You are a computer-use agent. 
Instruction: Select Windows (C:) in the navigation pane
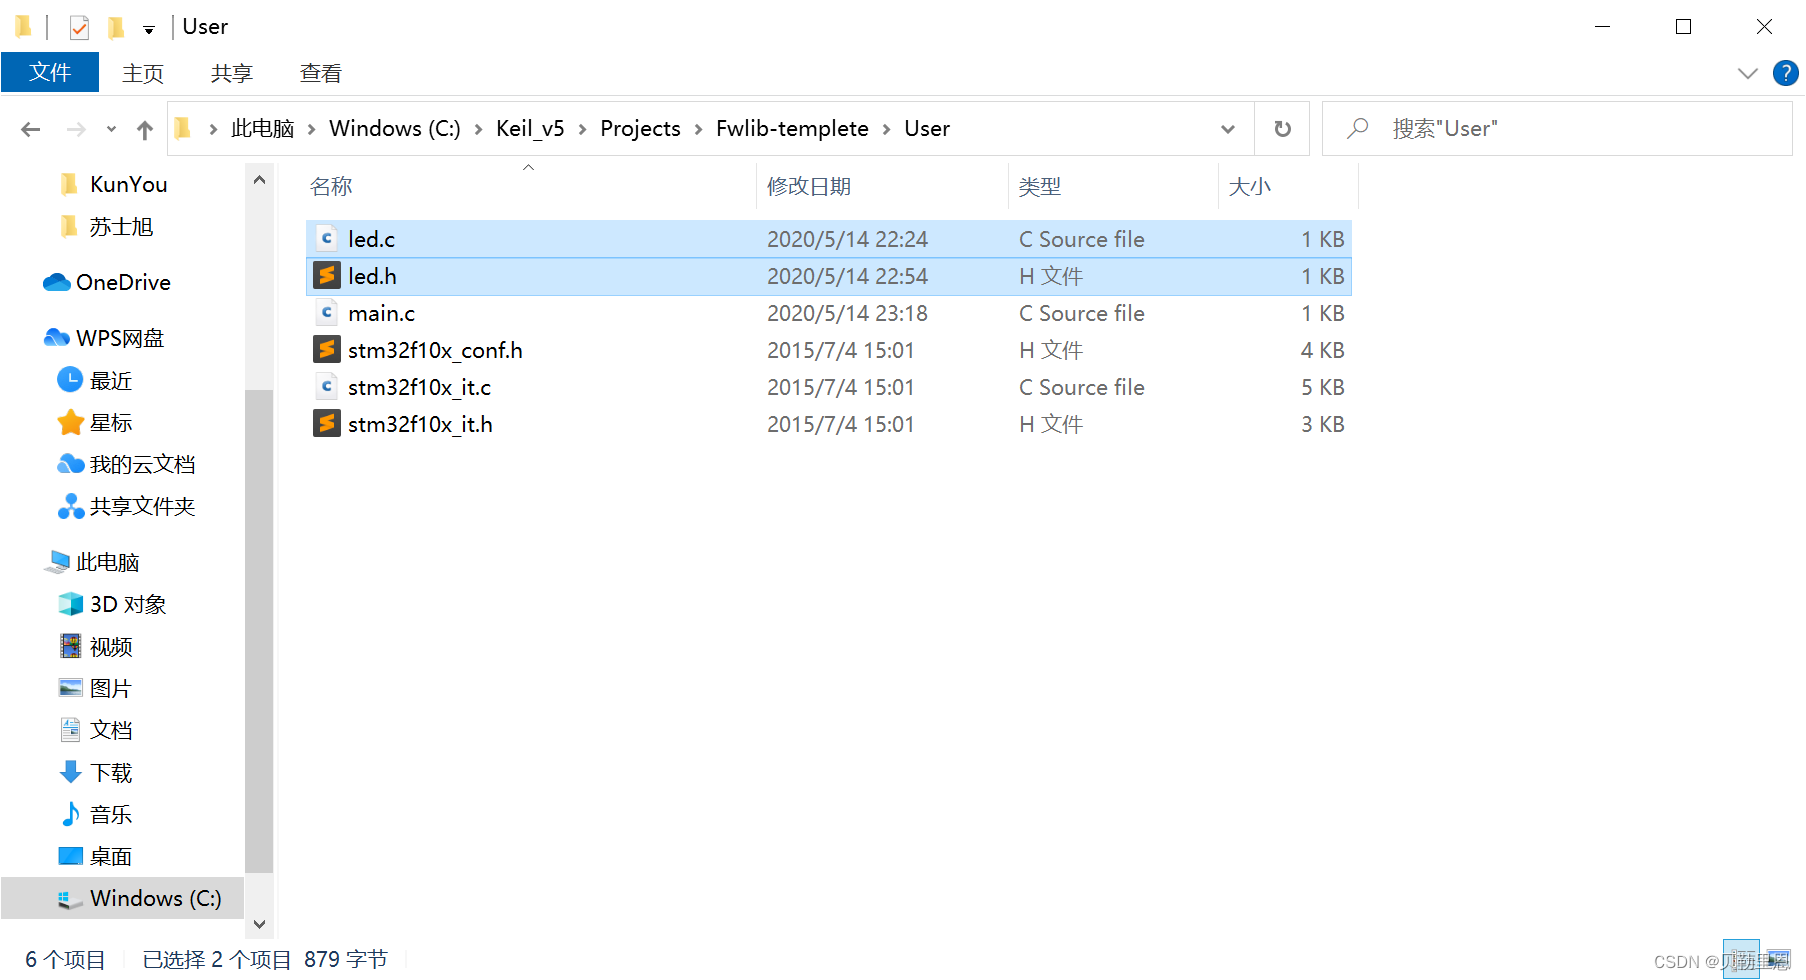point(122,898)
